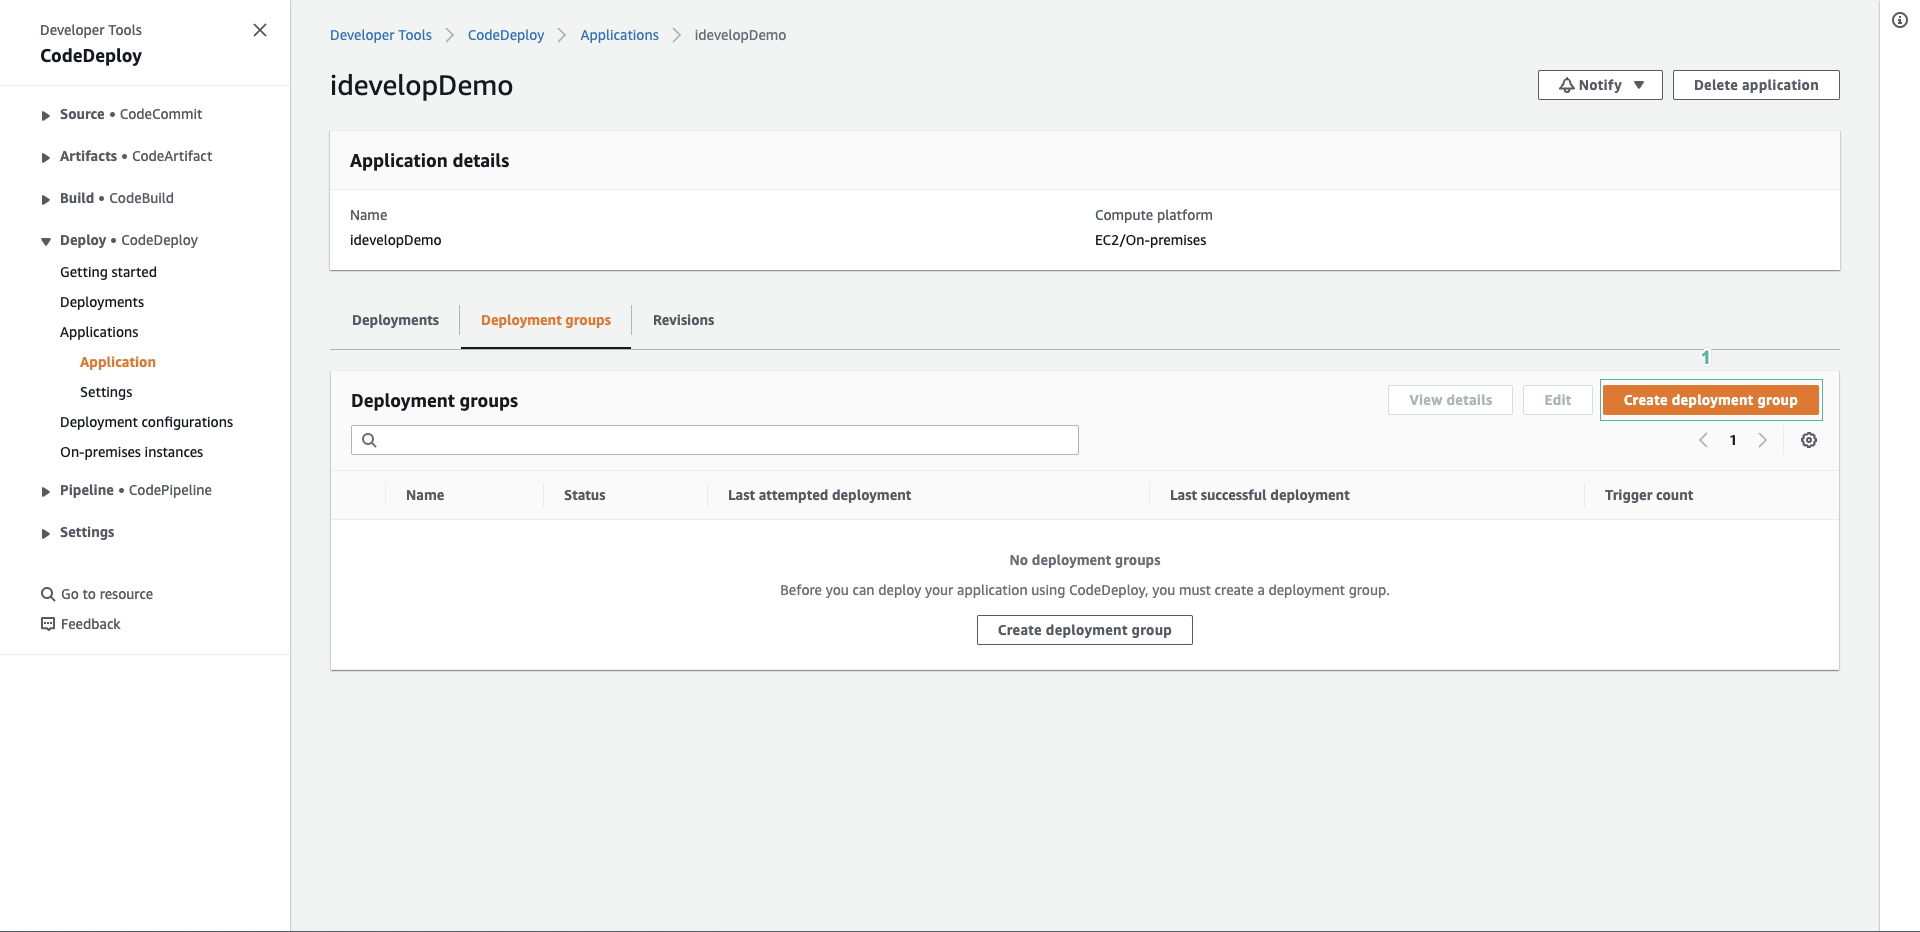Click the Feedback speech bubble icon

coord(47,624)
